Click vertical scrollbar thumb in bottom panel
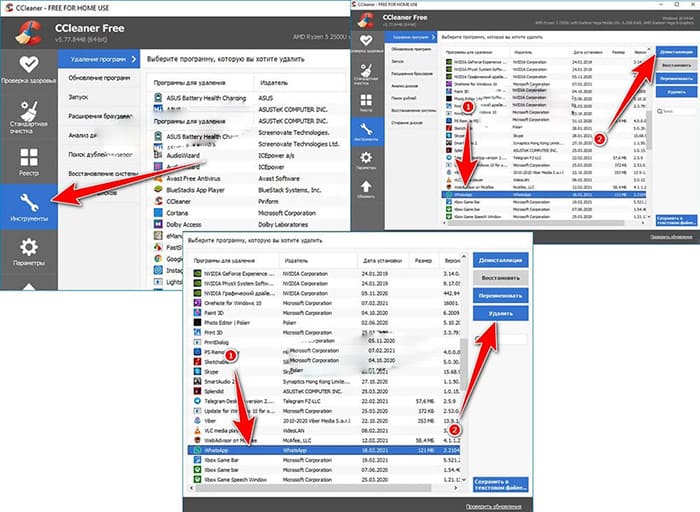 coord(464,363)
